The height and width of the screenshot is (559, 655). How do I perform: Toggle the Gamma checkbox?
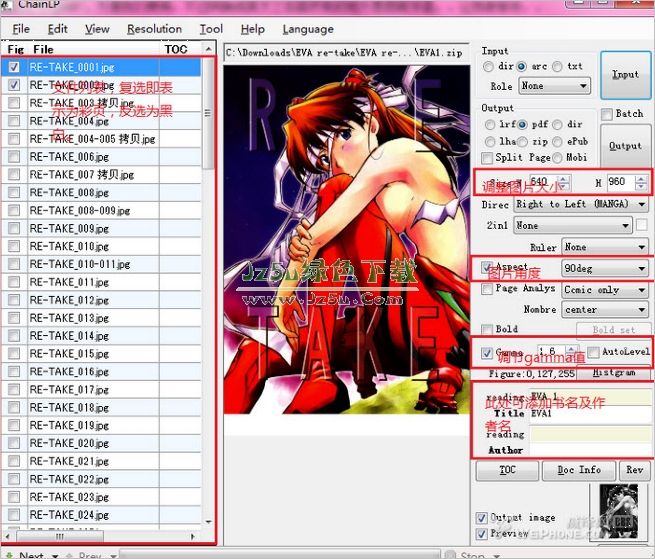[487, 353]
